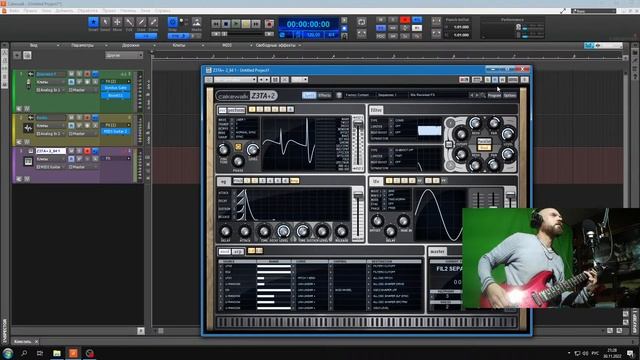This screenshot has height=360, width=640.
Task: Rewind transport to the start
Action: click(216, 24)
